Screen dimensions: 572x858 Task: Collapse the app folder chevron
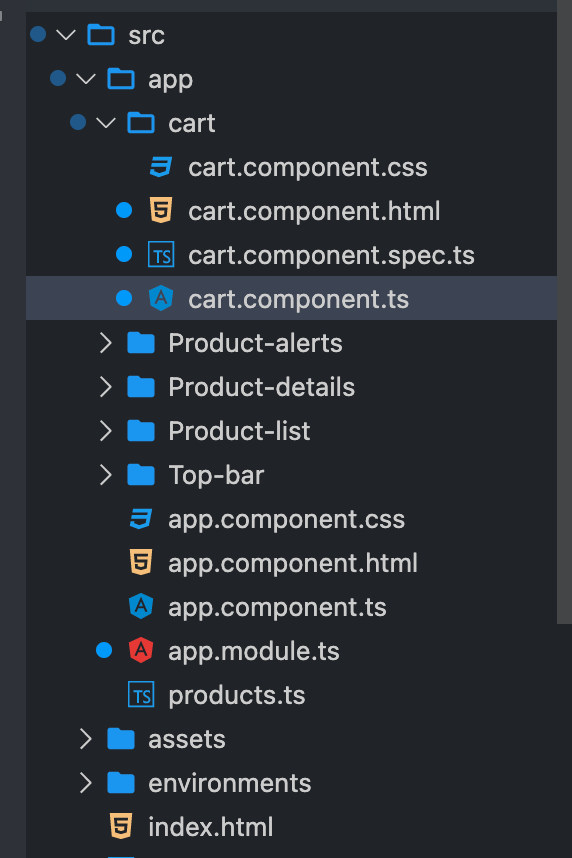click(86, 79)
